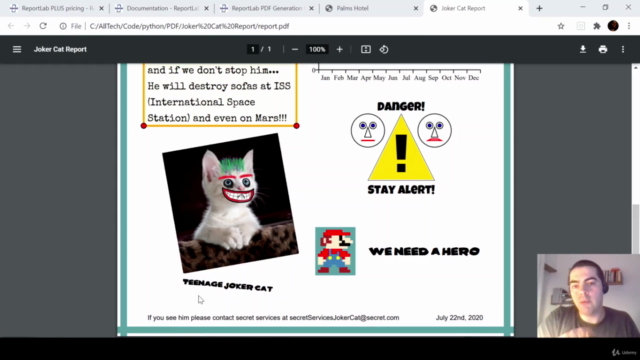Click the right face beside the triangle
Viewport: 640px width, 360px height.
tap(434, 131)
